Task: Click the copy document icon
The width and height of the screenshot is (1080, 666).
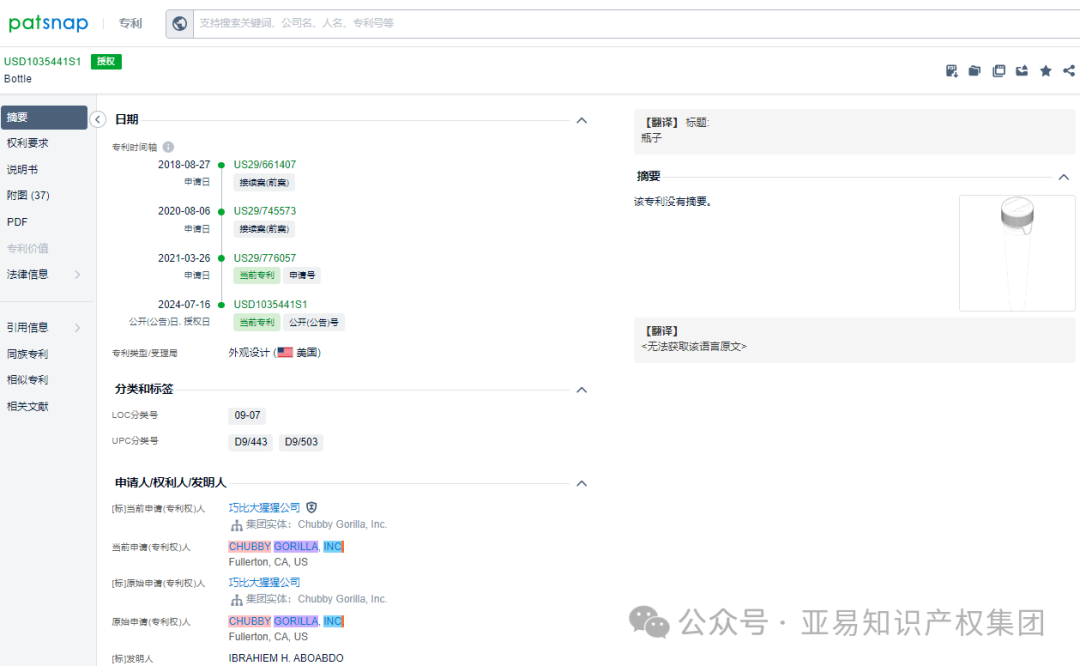Action: [x=998, y=70]
